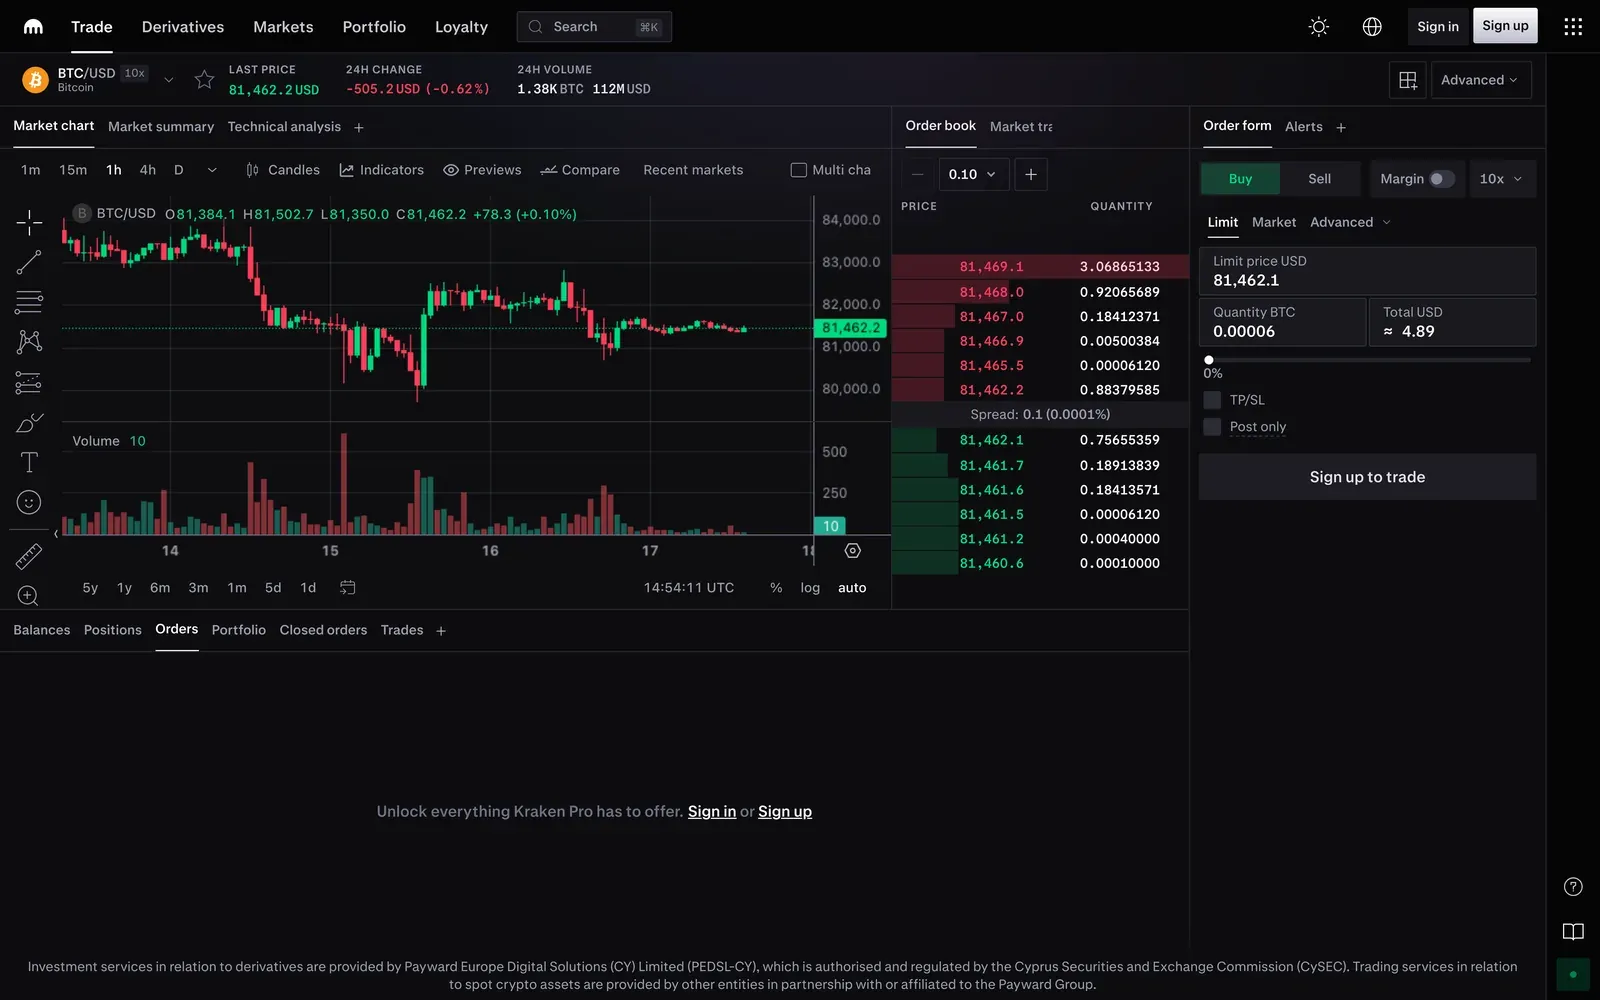Switch to Technical analysis tab

click(284, 127)
